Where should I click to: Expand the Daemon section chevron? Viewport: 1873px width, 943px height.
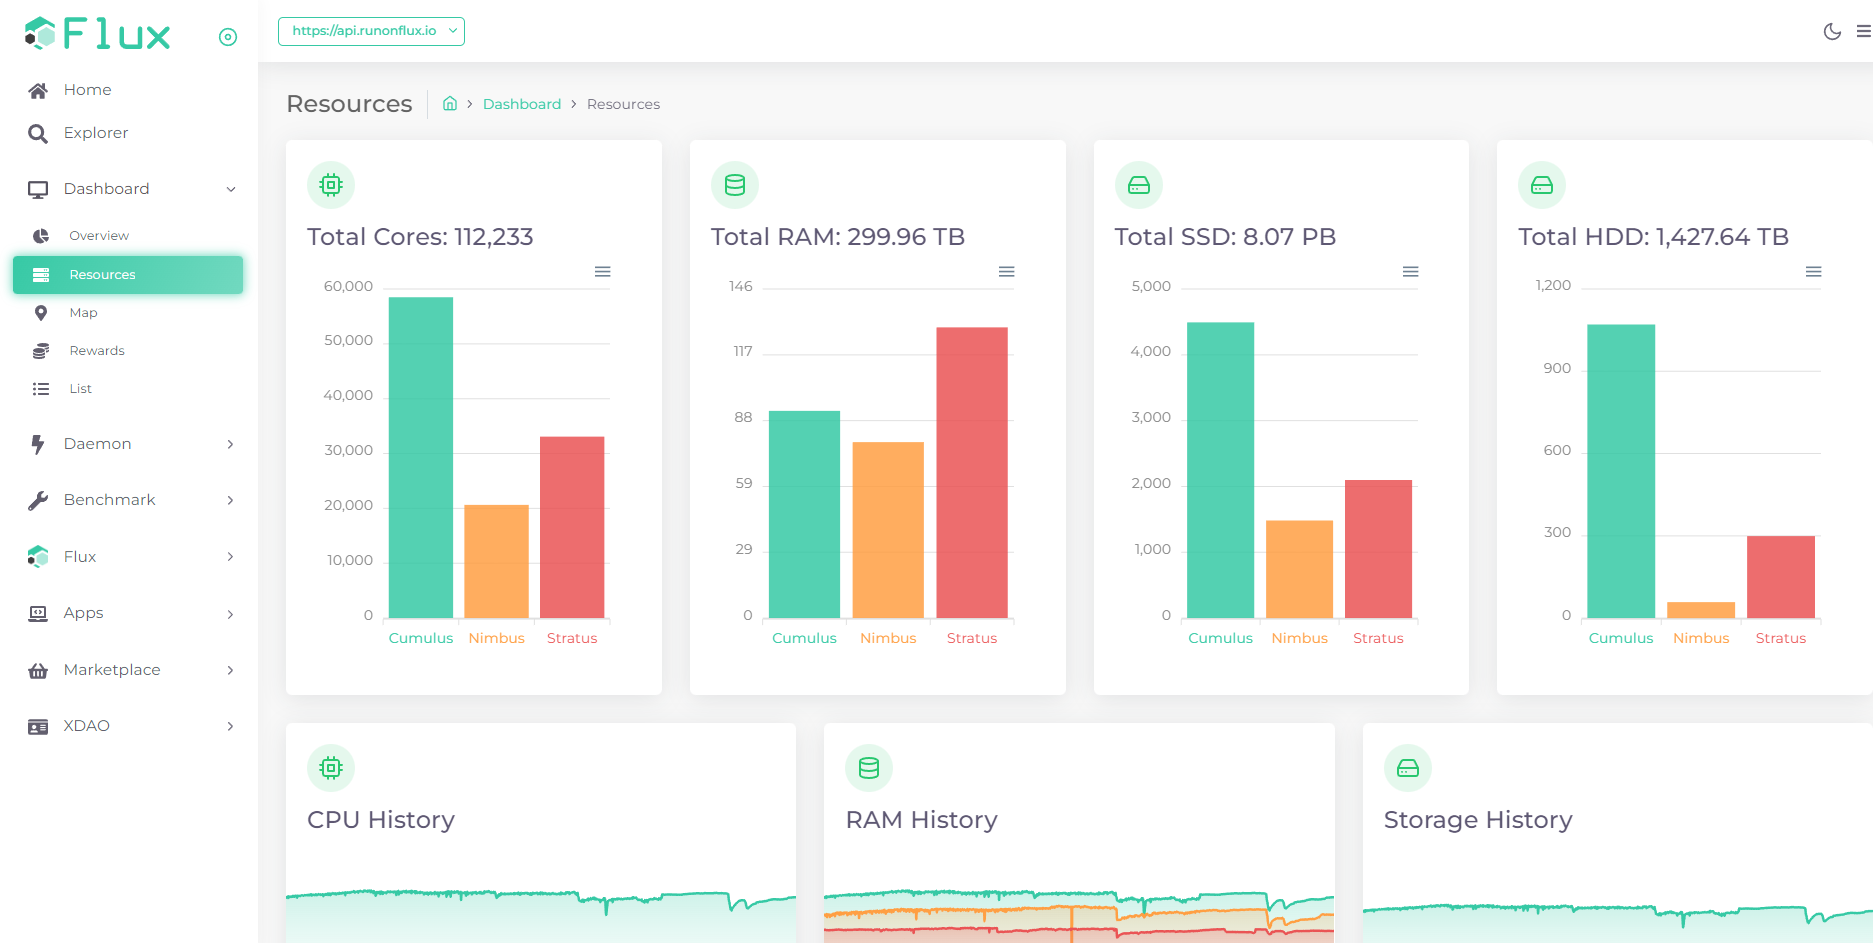[x=231, y=444]
